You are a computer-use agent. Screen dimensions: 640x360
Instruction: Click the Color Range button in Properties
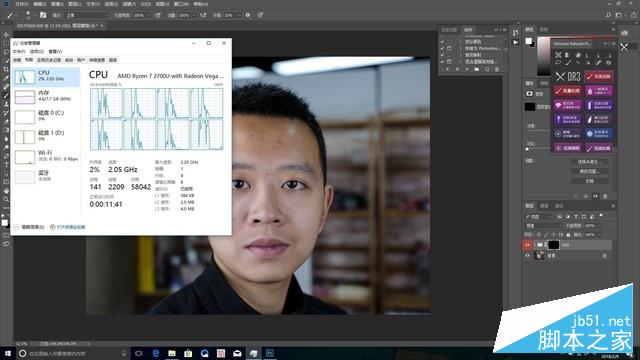(x=589, y=171)
